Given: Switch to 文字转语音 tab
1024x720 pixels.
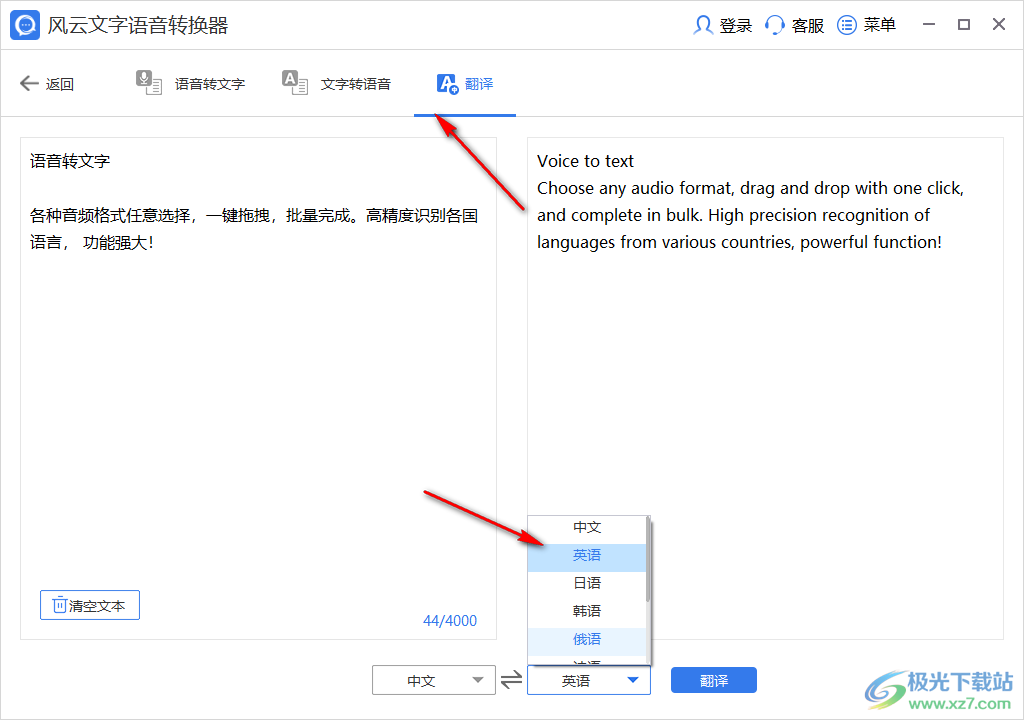Looking at the screenshot, I should point(337,84).
